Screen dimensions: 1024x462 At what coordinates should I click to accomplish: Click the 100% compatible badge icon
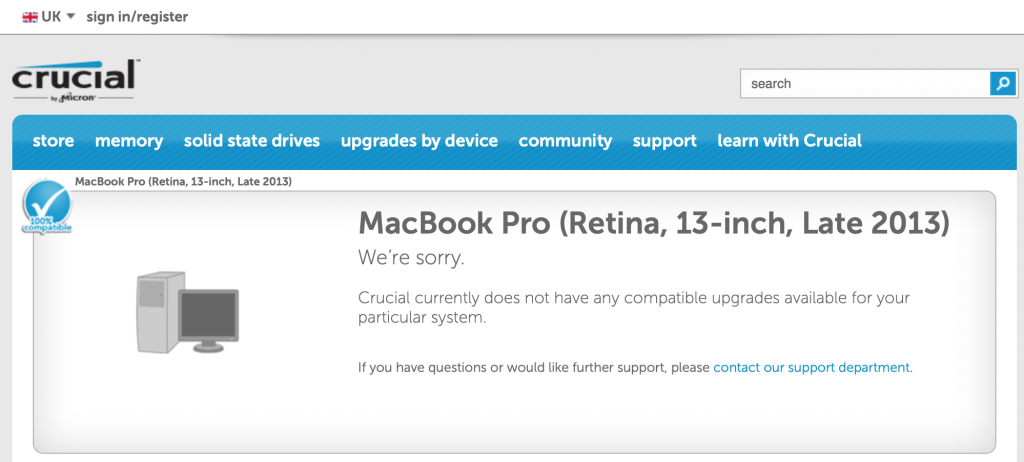click(x=45, y=207)
